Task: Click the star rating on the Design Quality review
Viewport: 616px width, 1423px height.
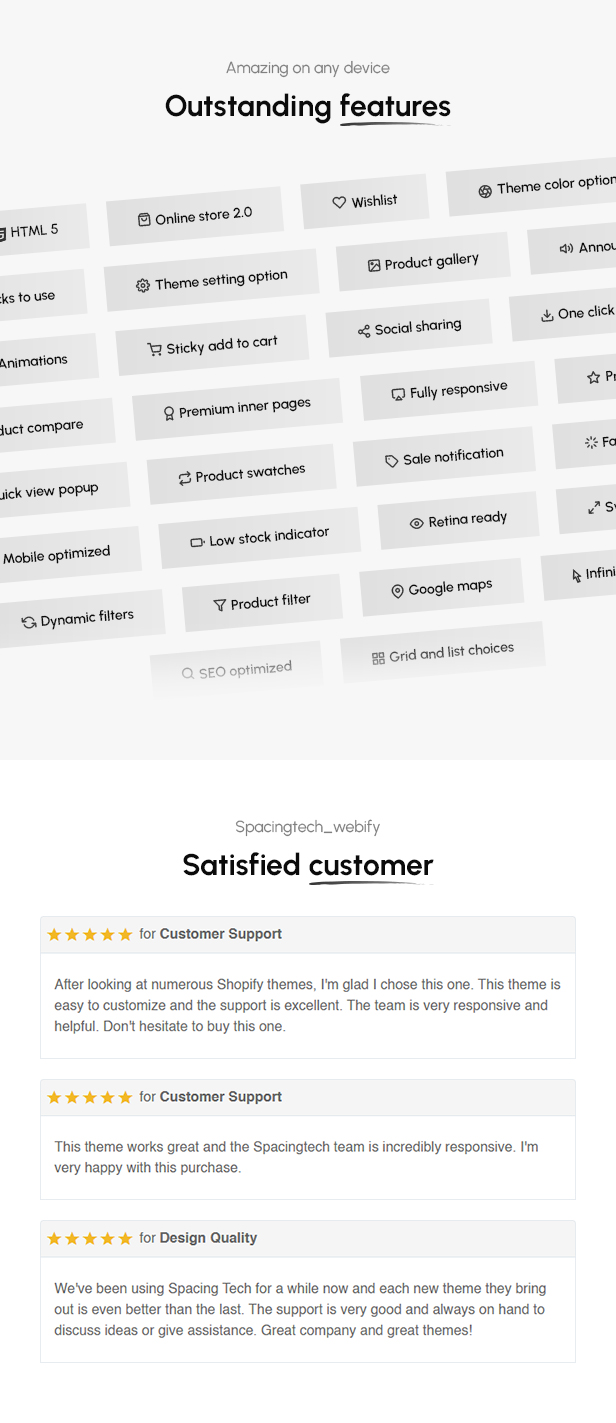Action: pyautogui.click(x=90, y=1239)
